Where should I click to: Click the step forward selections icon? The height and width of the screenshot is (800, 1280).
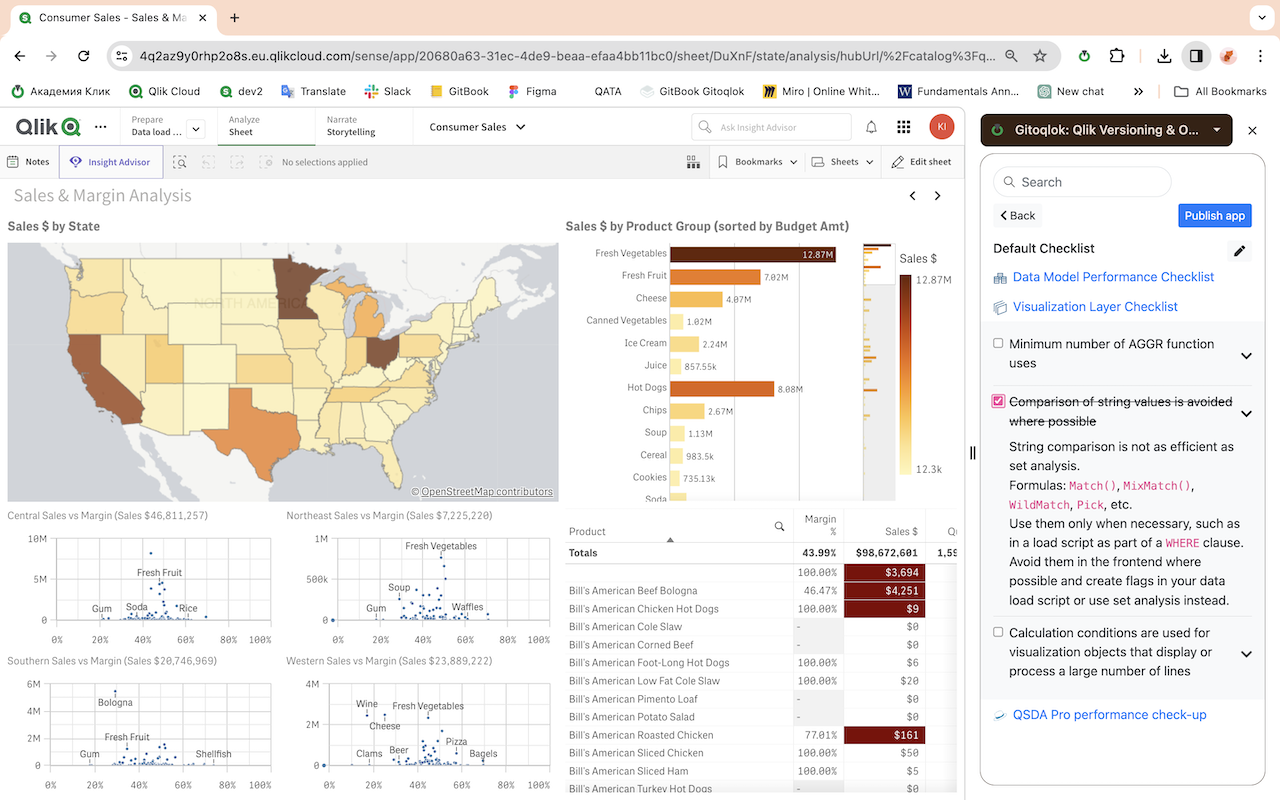coord(237,162)
